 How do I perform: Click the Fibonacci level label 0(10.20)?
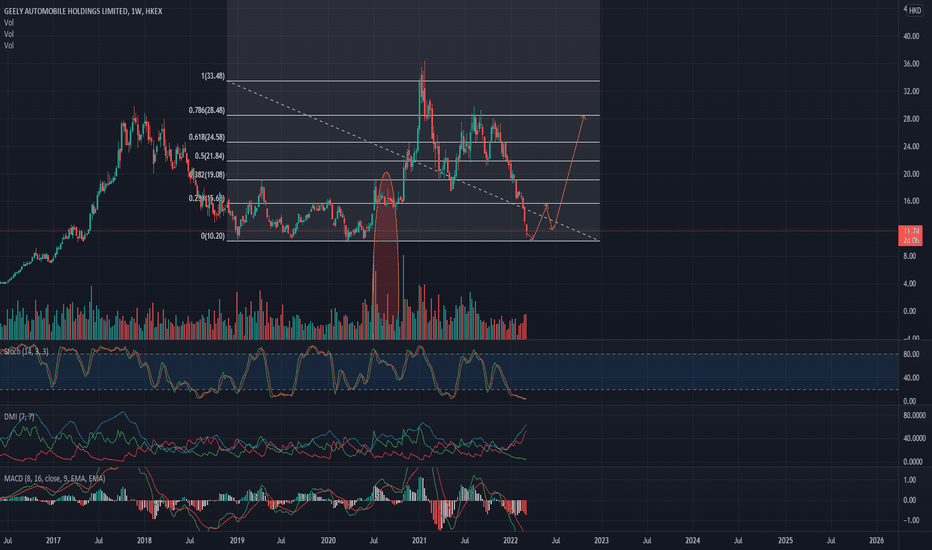tap(213, 236)
